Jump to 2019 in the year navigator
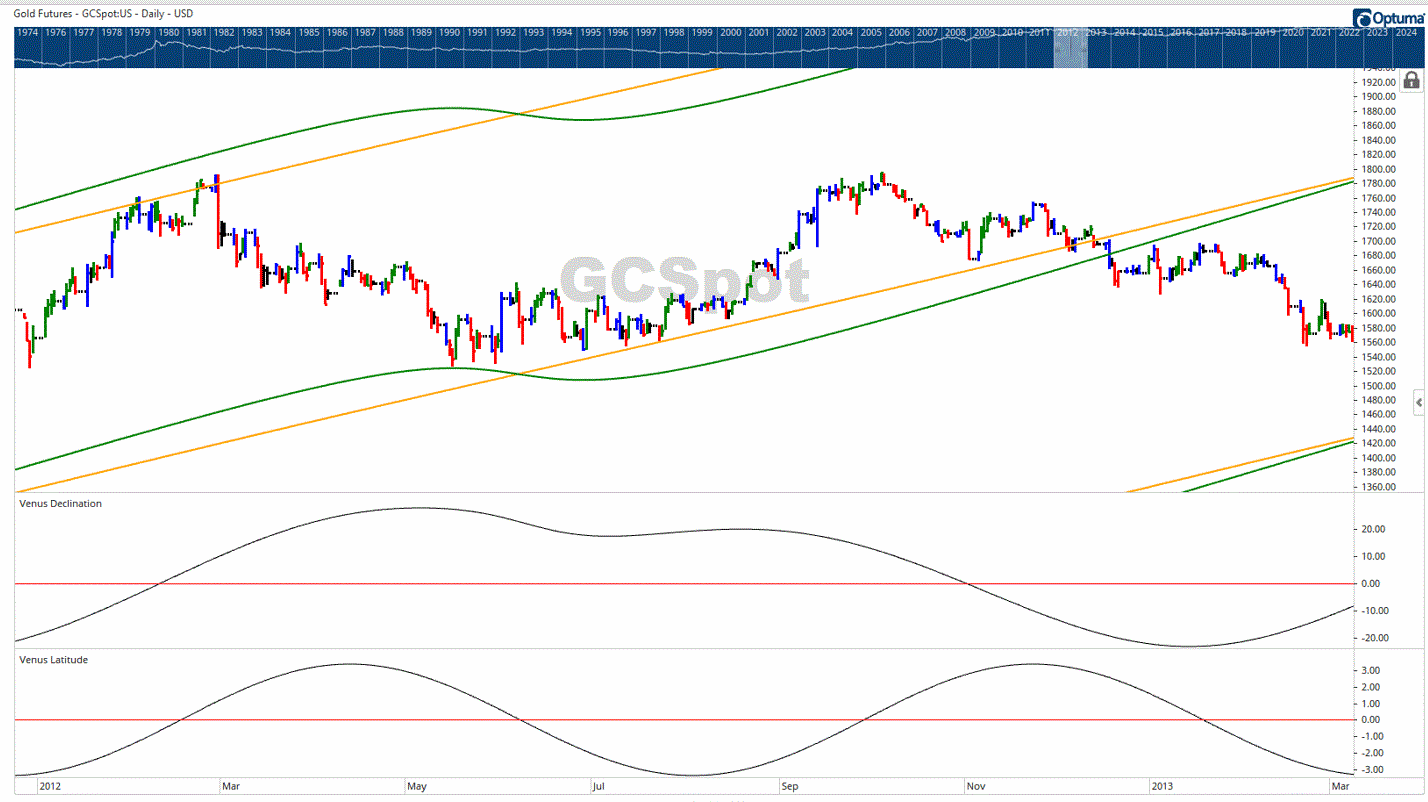The height and width of the screenshot is (802, 1428). coord(1265,33)
